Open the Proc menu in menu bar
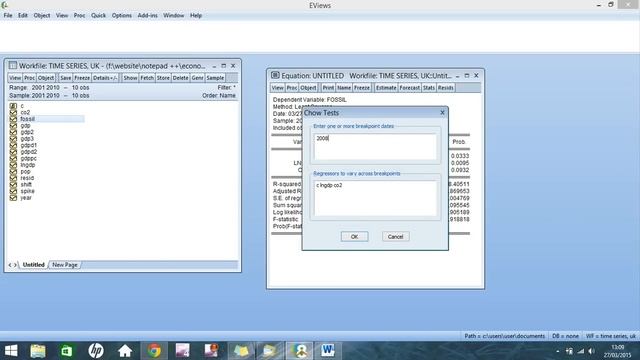 (x=79, y=16)
